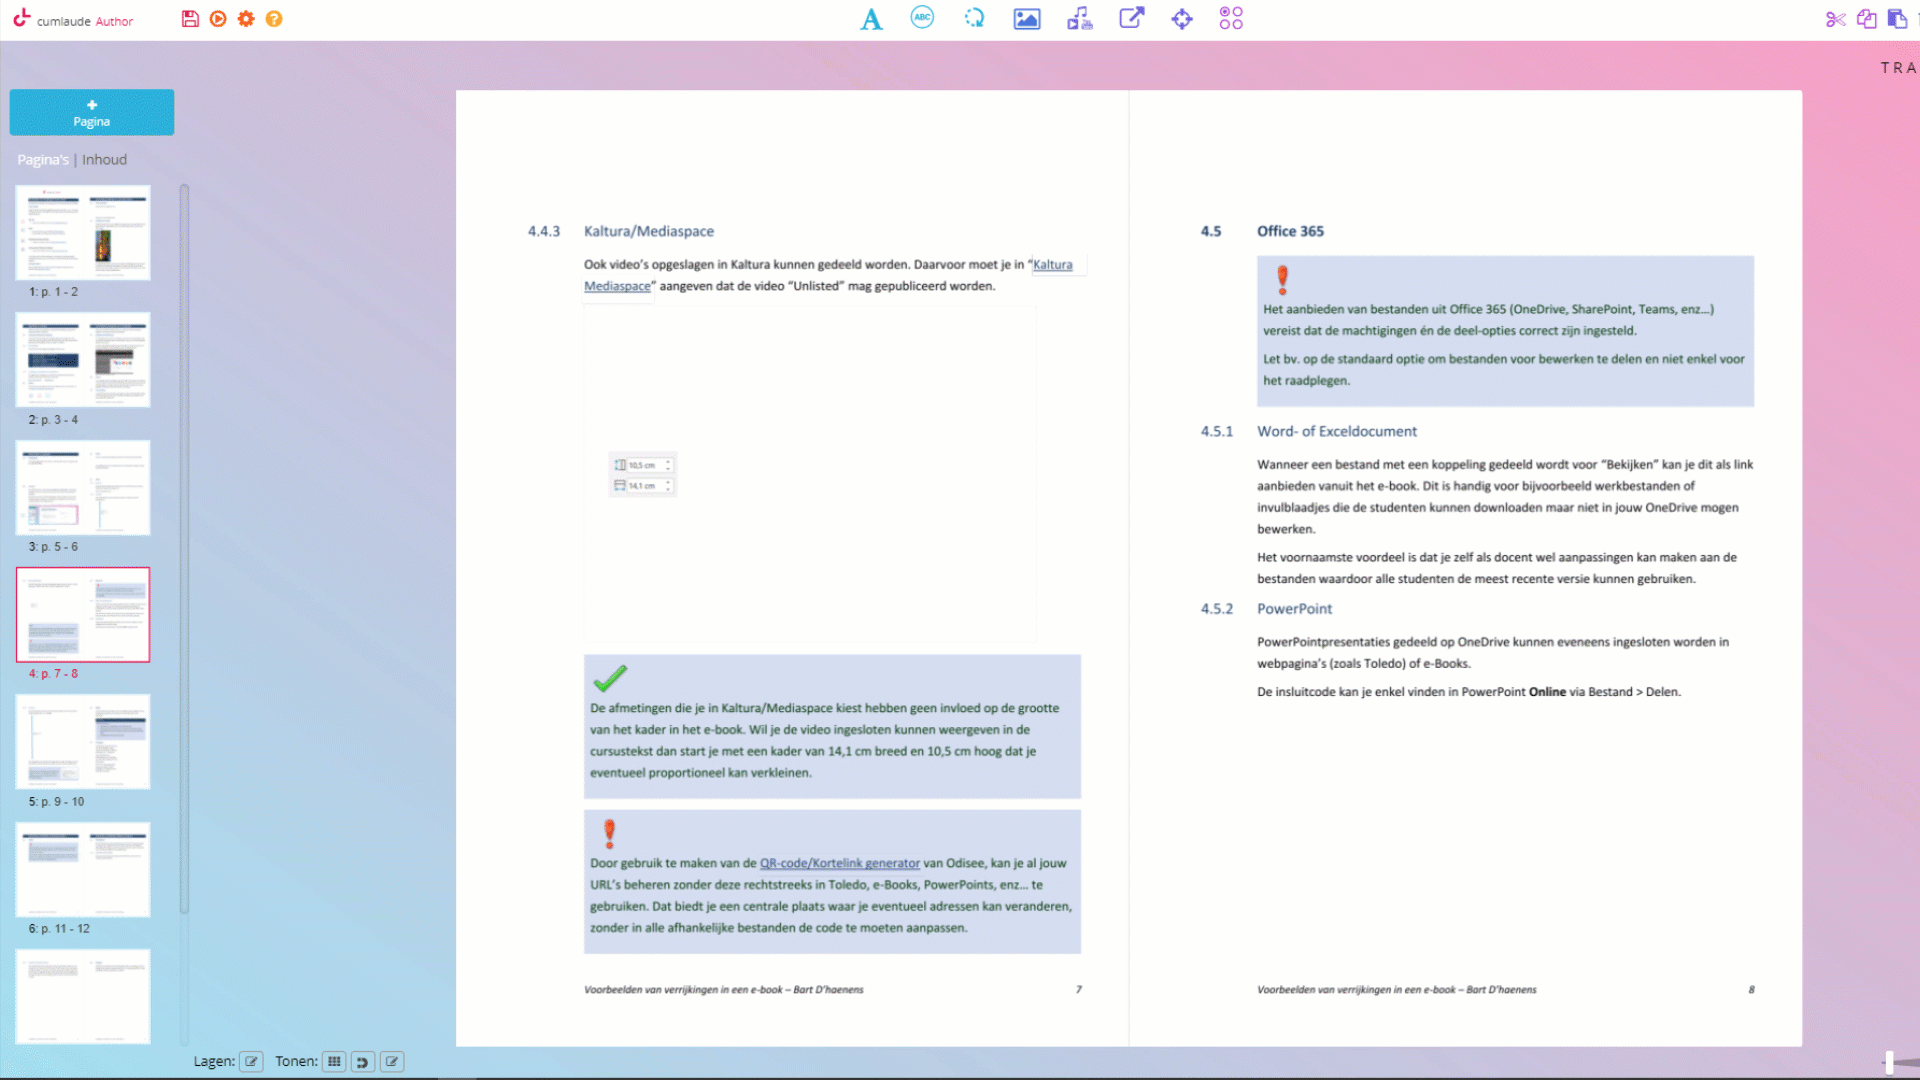Screen dimensions: 1920x1080
Task: Select thumbnail for pages 5 - 6
Action: tap(83, 487)
